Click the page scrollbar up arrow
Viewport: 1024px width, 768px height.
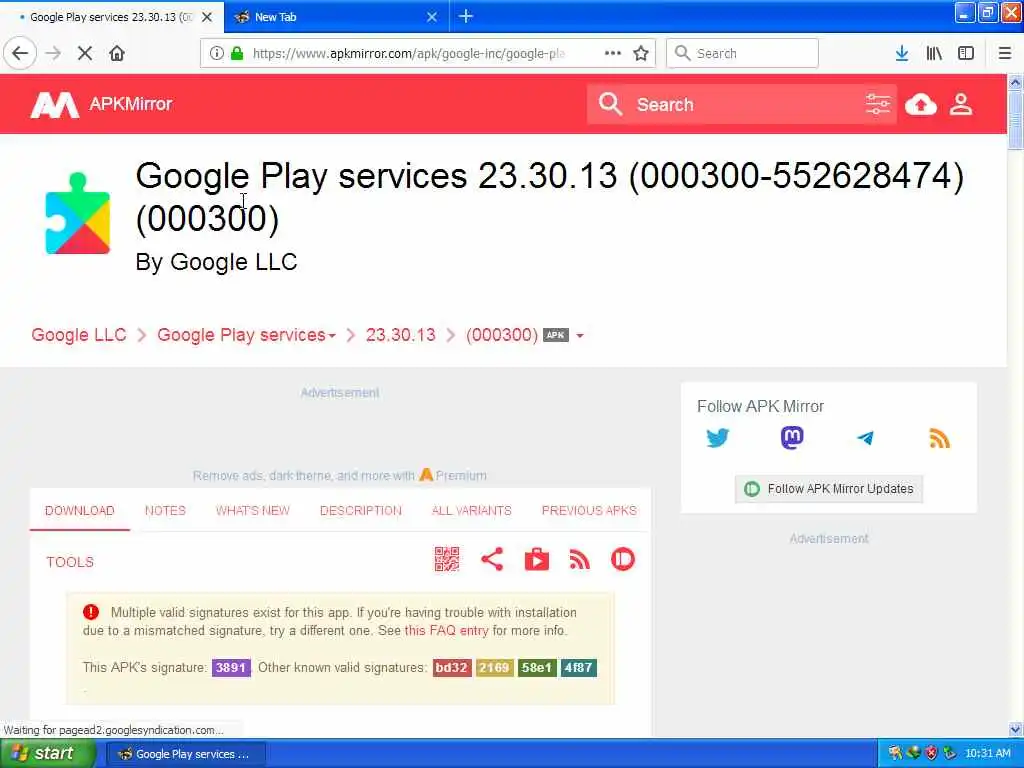1016,82
